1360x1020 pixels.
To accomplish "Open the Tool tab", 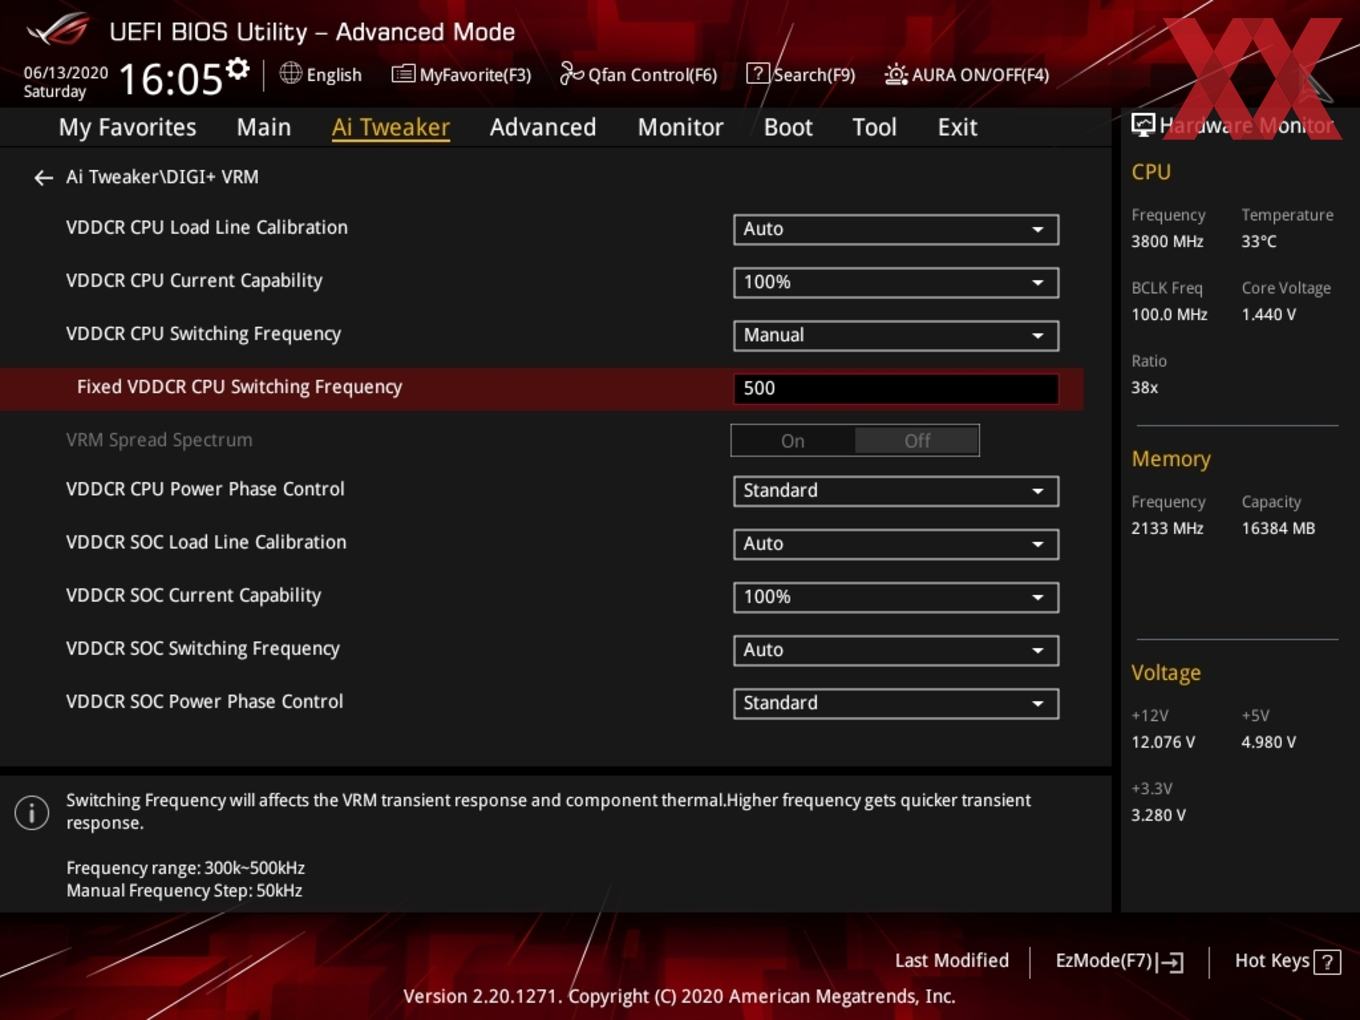I will [x=875, y=128].
